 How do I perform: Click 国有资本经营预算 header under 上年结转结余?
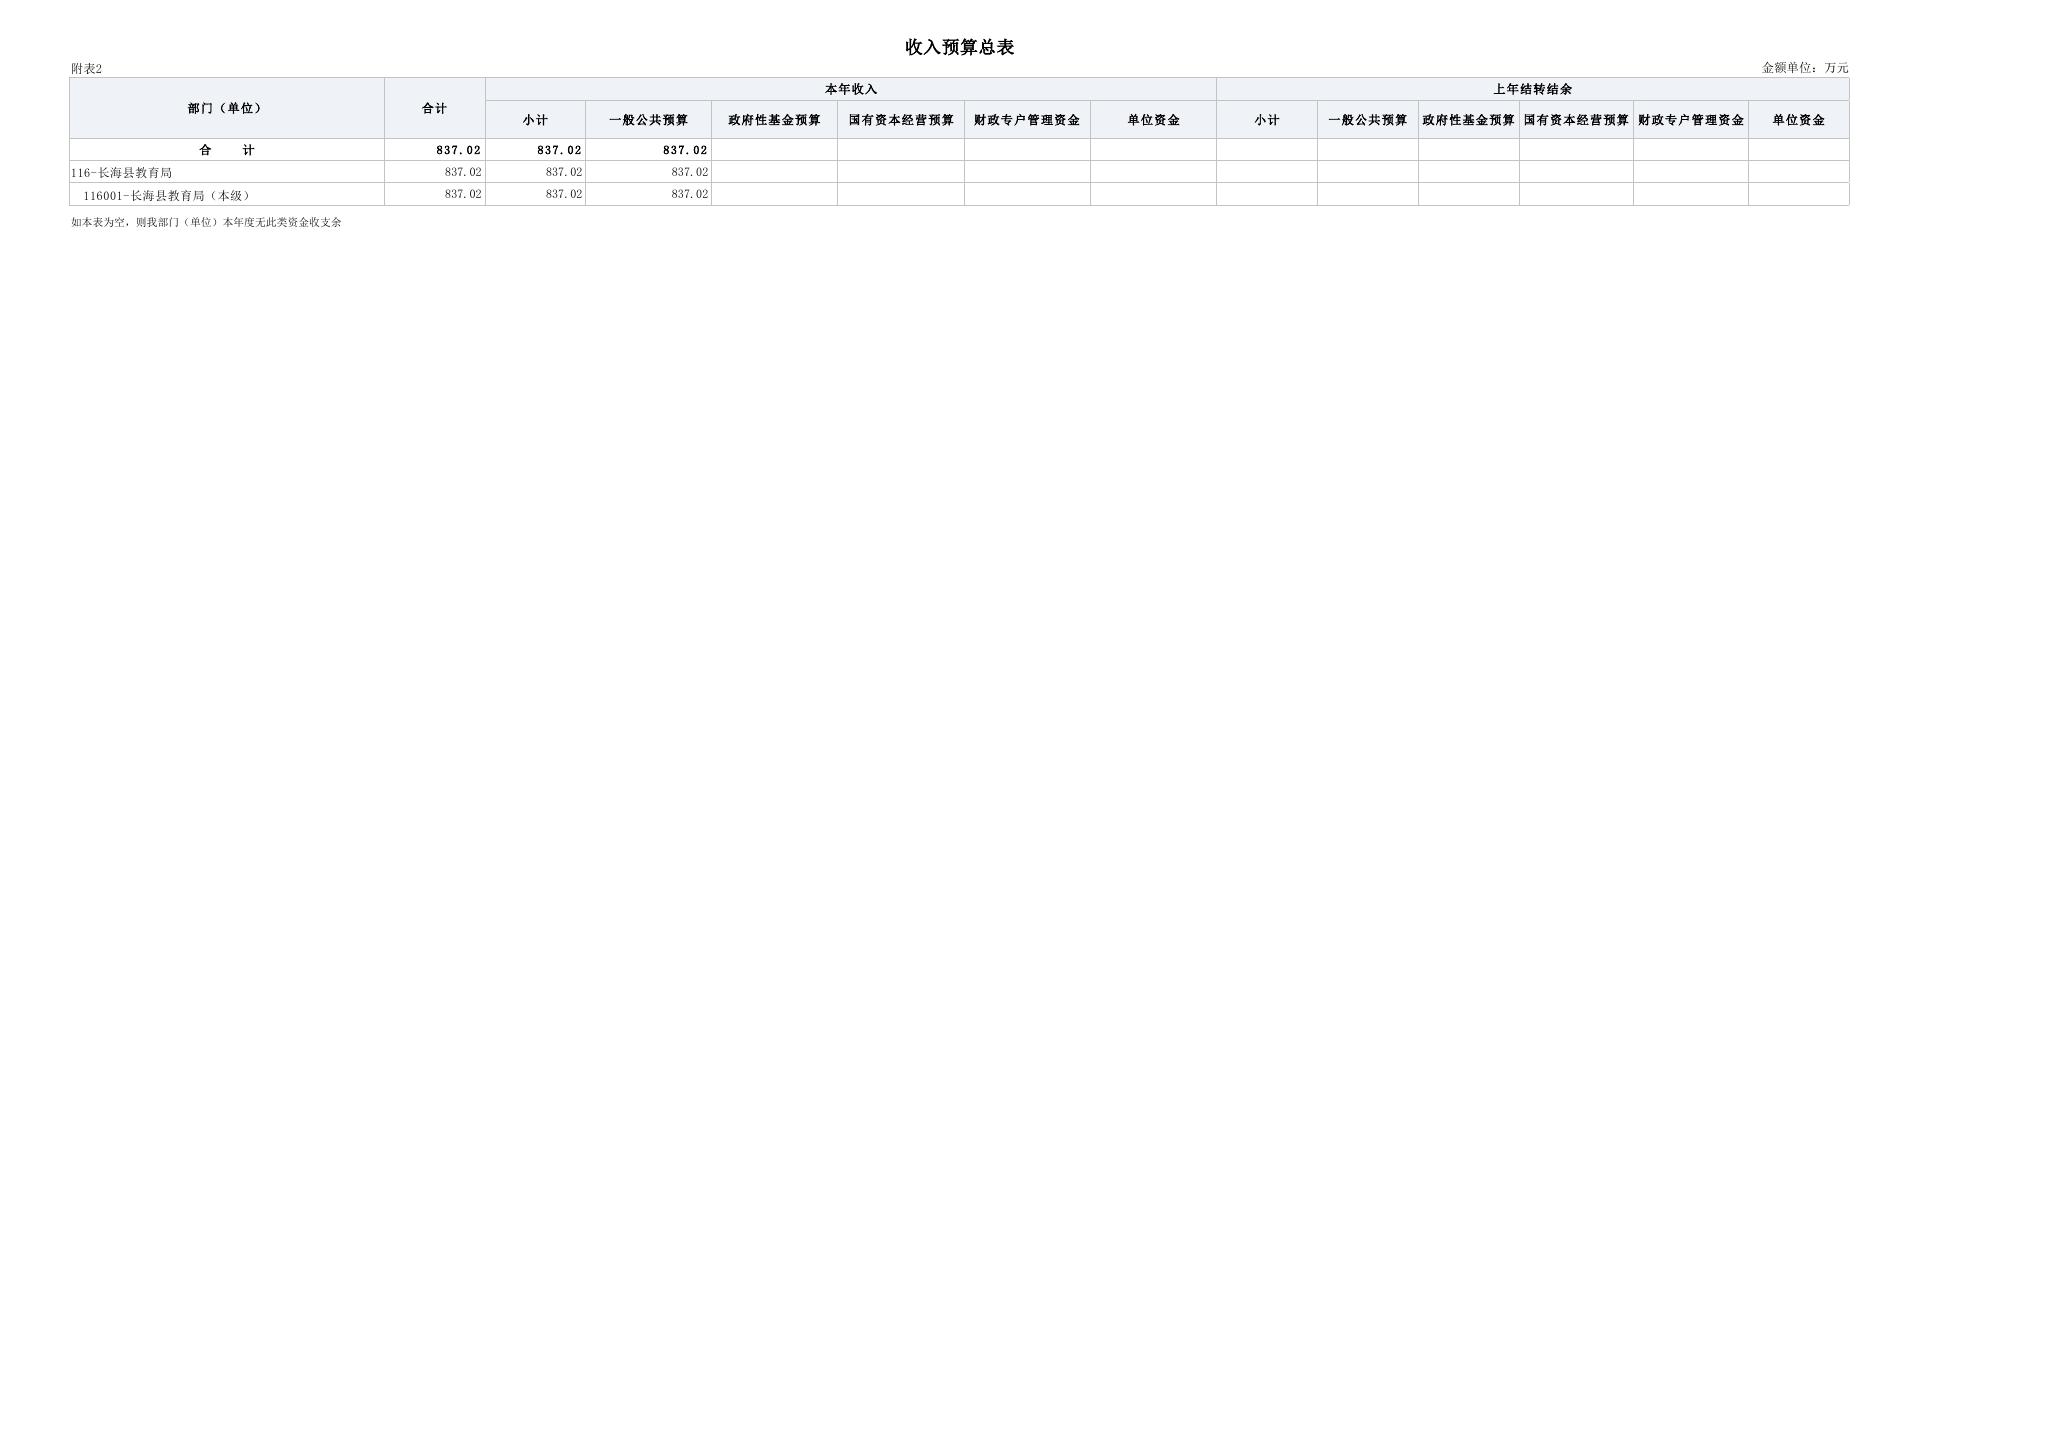click(x=1576, y=120)
